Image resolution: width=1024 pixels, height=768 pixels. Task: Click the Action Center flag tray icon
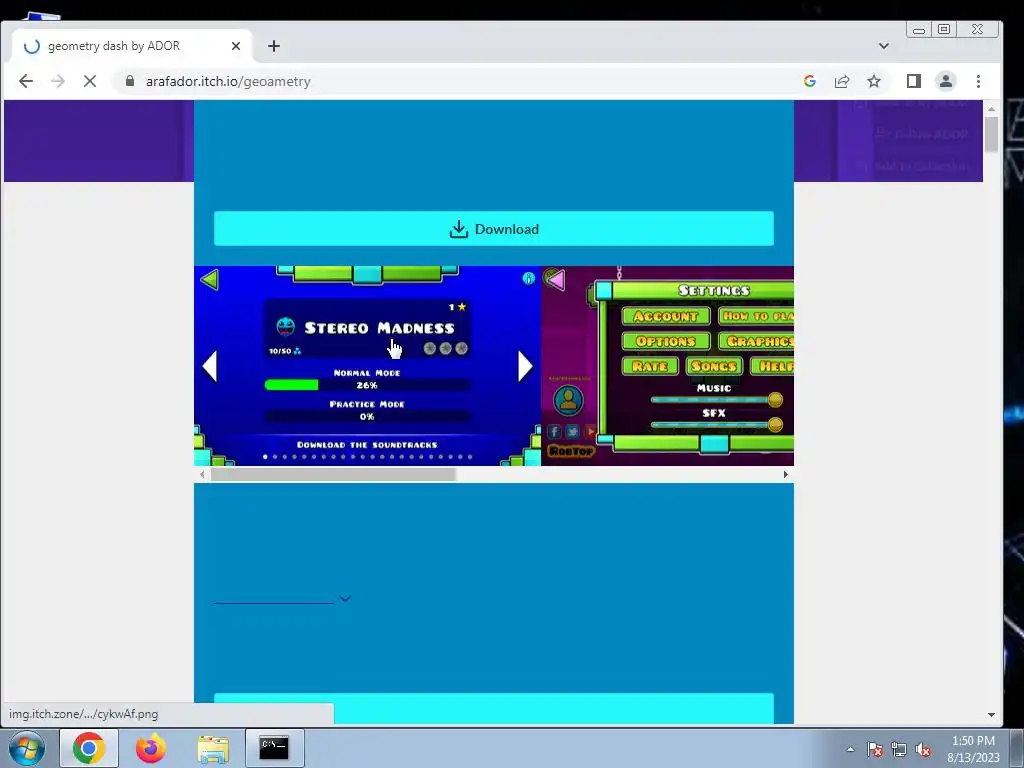click(x=875, y=750)
